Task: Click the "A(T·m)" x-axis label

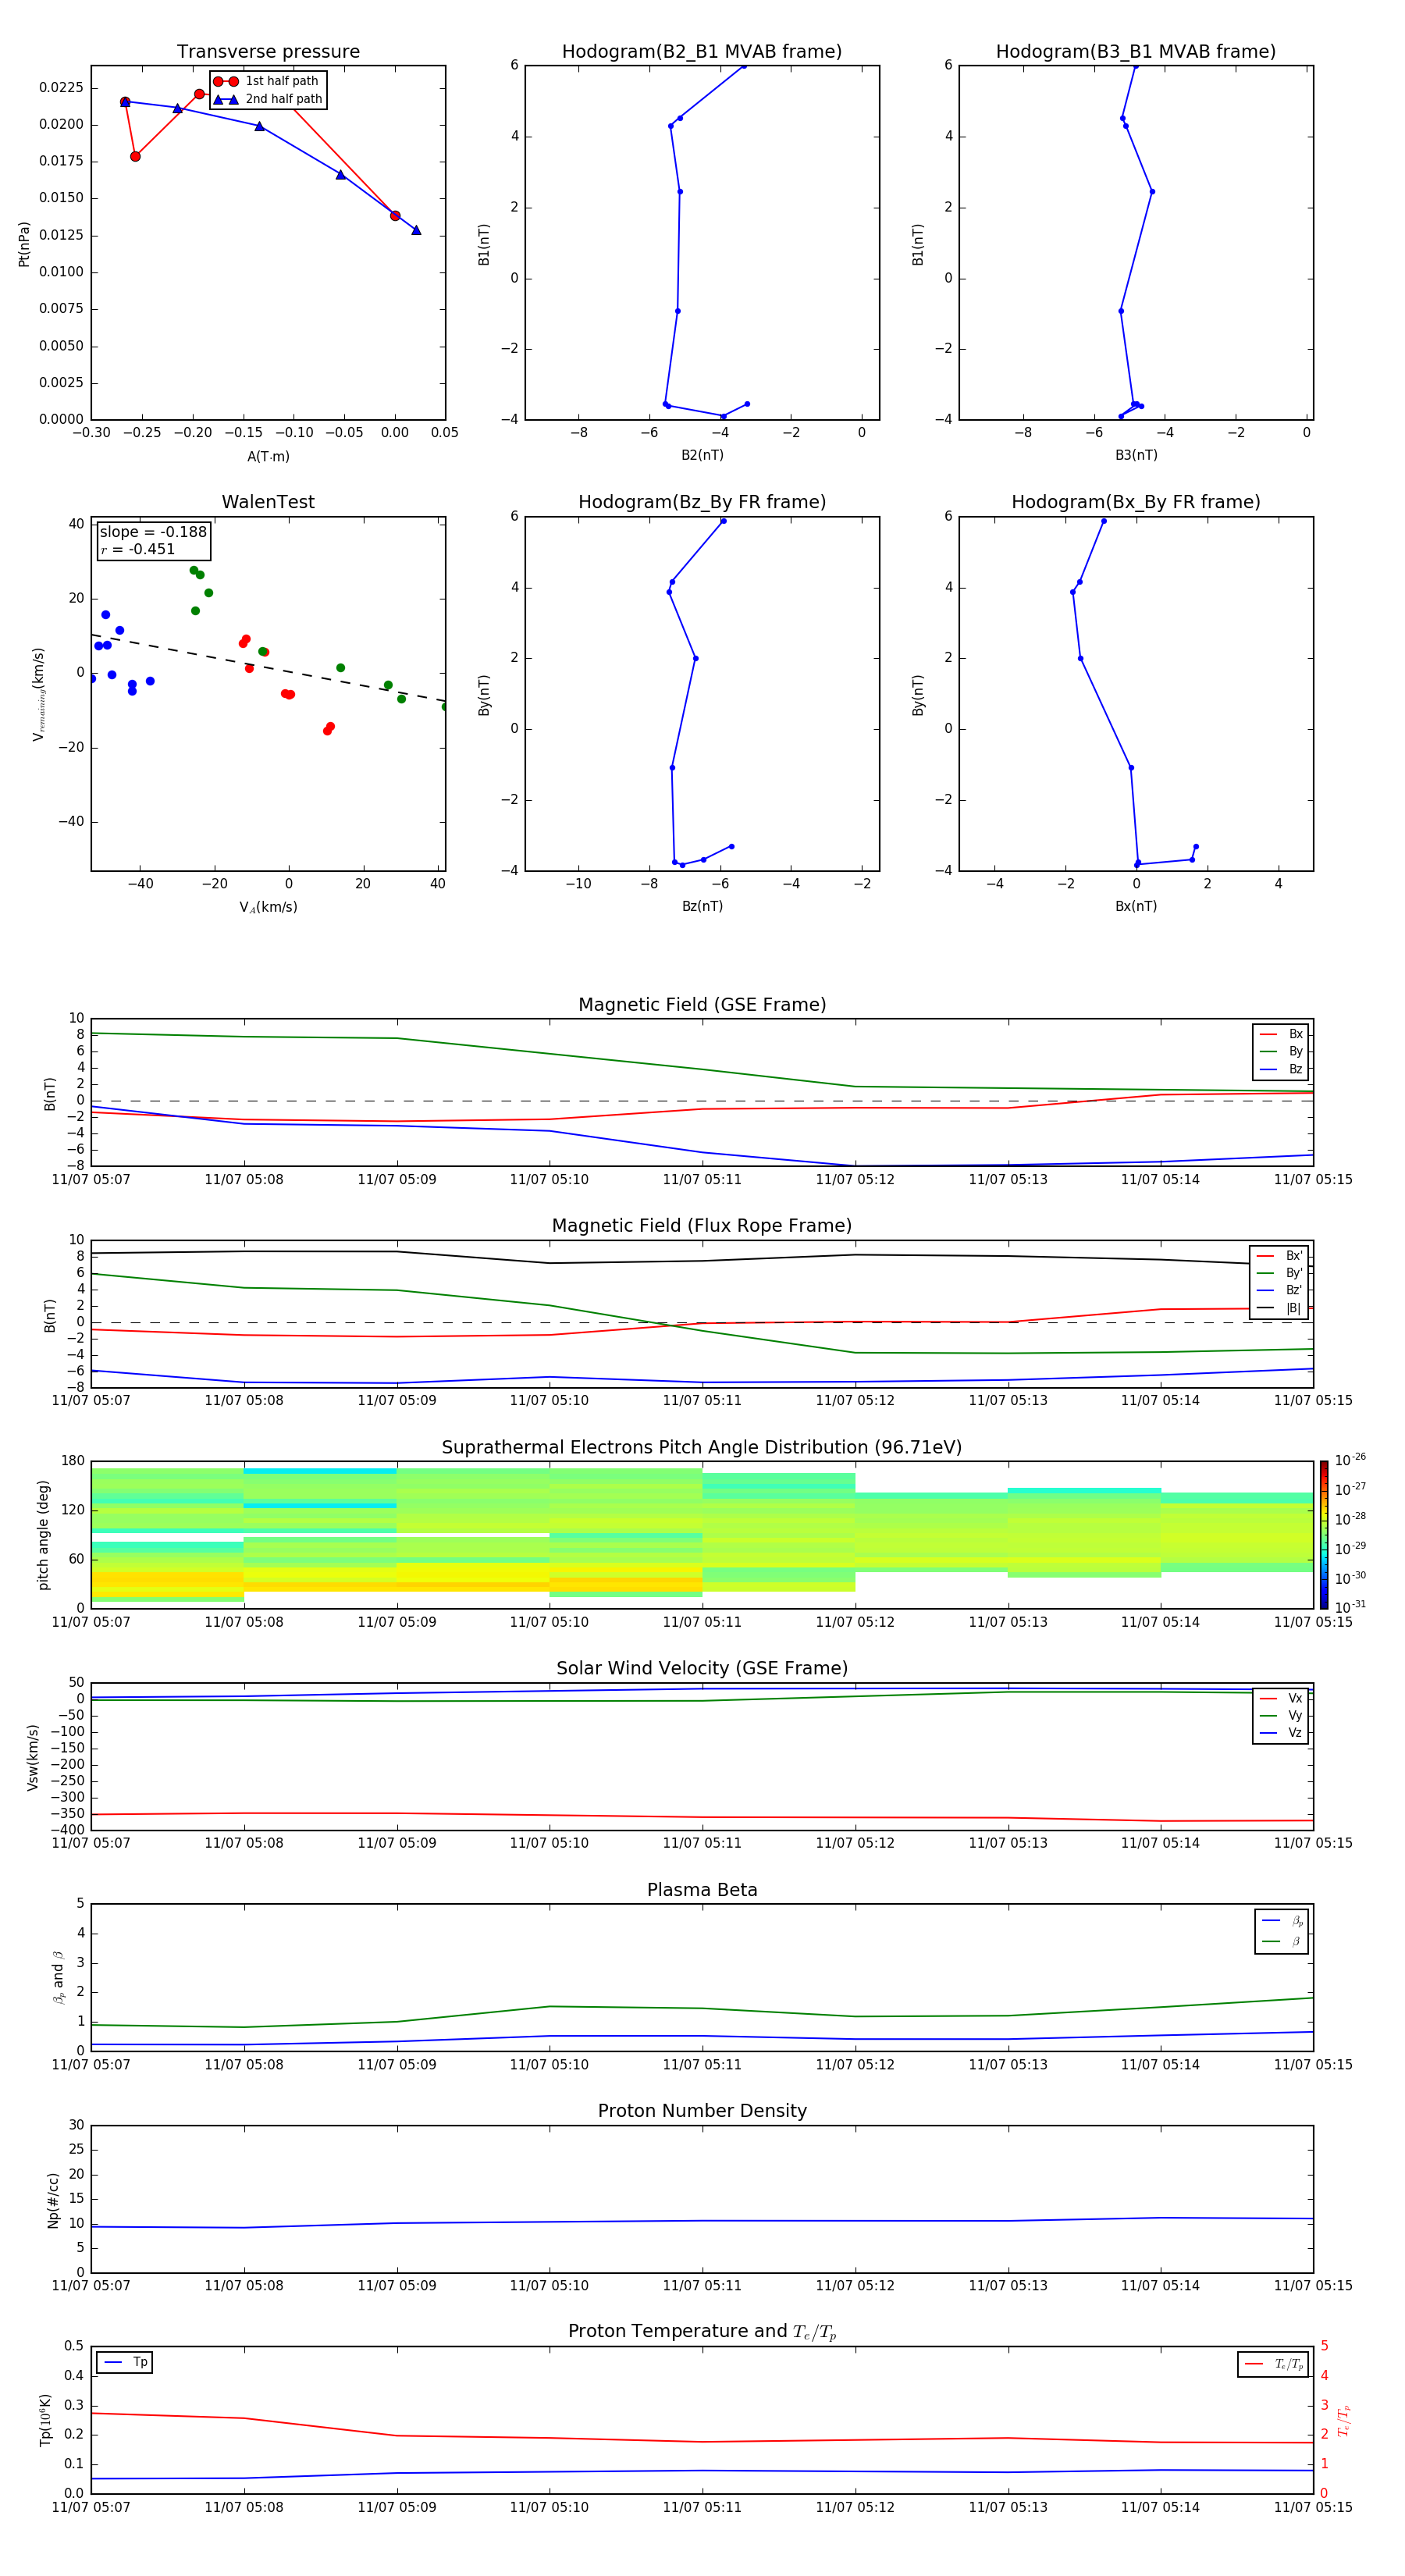Action: tap(268, 456)
